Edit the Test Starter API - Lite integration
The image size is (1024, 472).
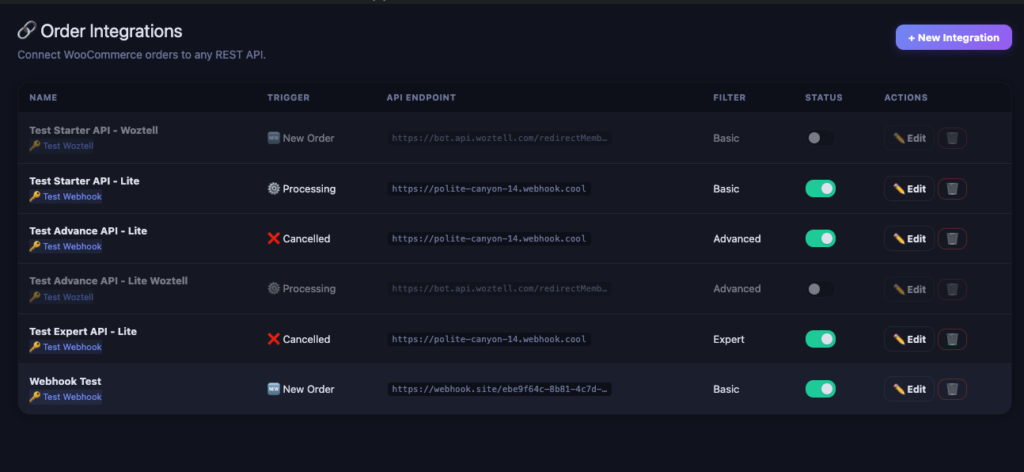point(909,189)
